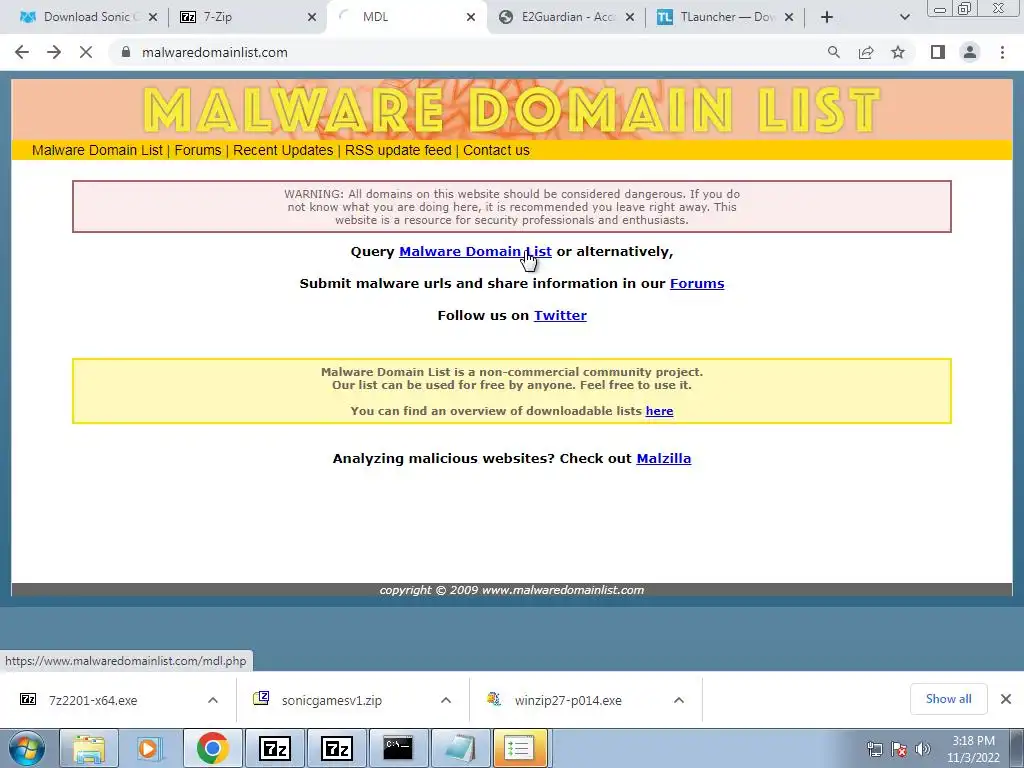Viewport: 1024px width, 768px height.
Task: Open Windows Explorer from the taskbar
Action: pyautogui.click(x=89, y=748)
